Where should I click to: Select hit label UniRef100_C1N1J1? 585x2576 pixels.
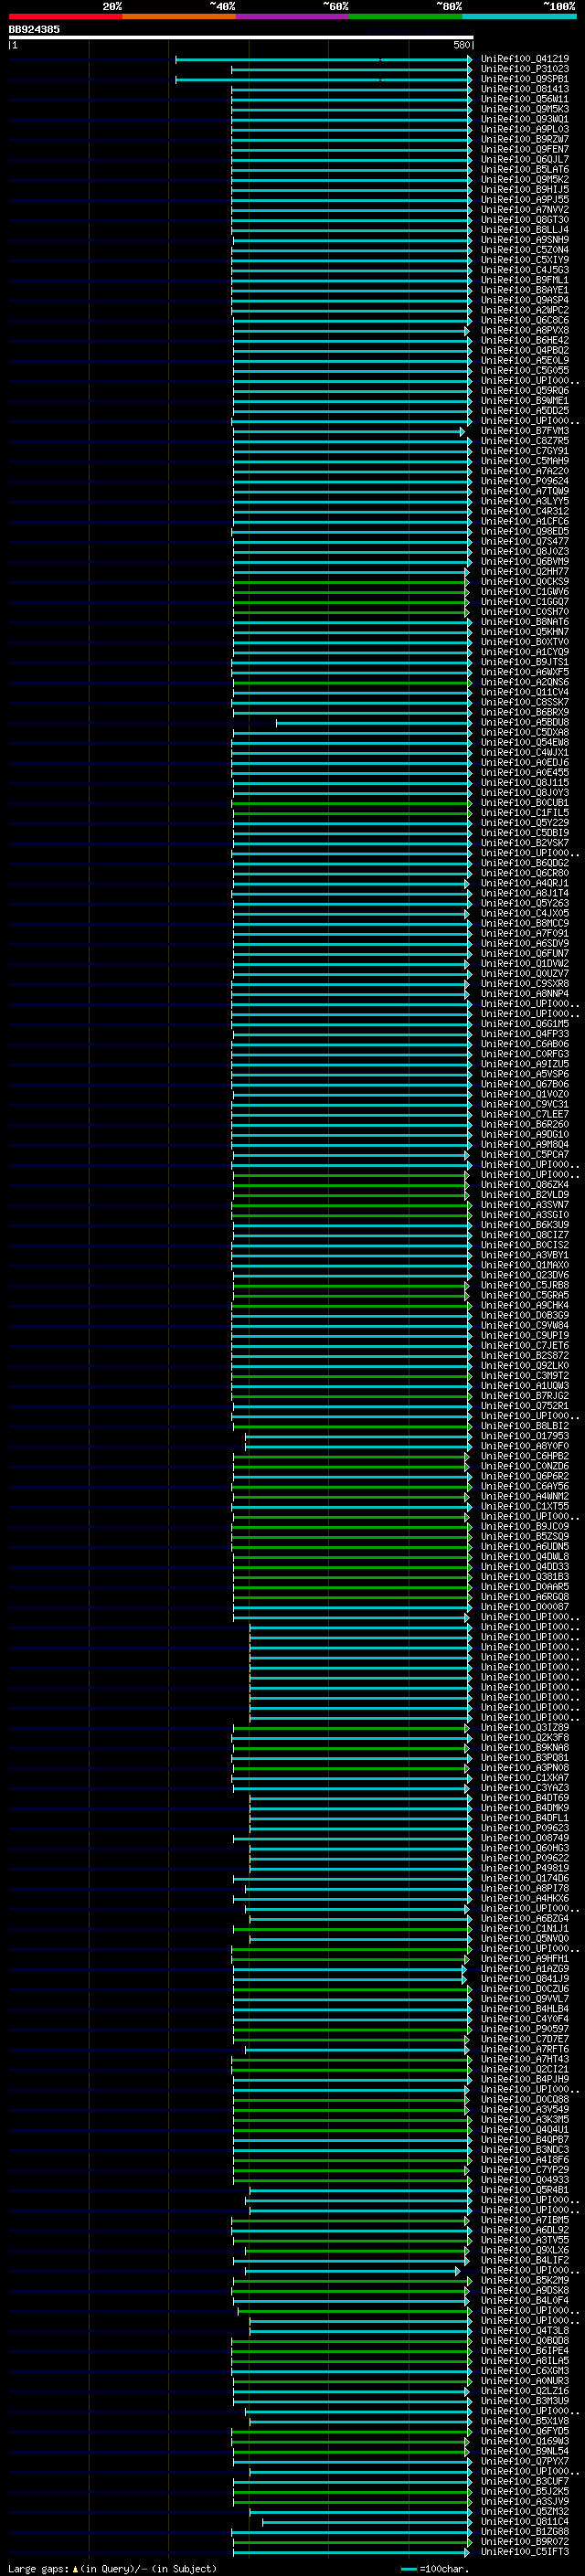pyautogui.click(x=524, y=1928)
